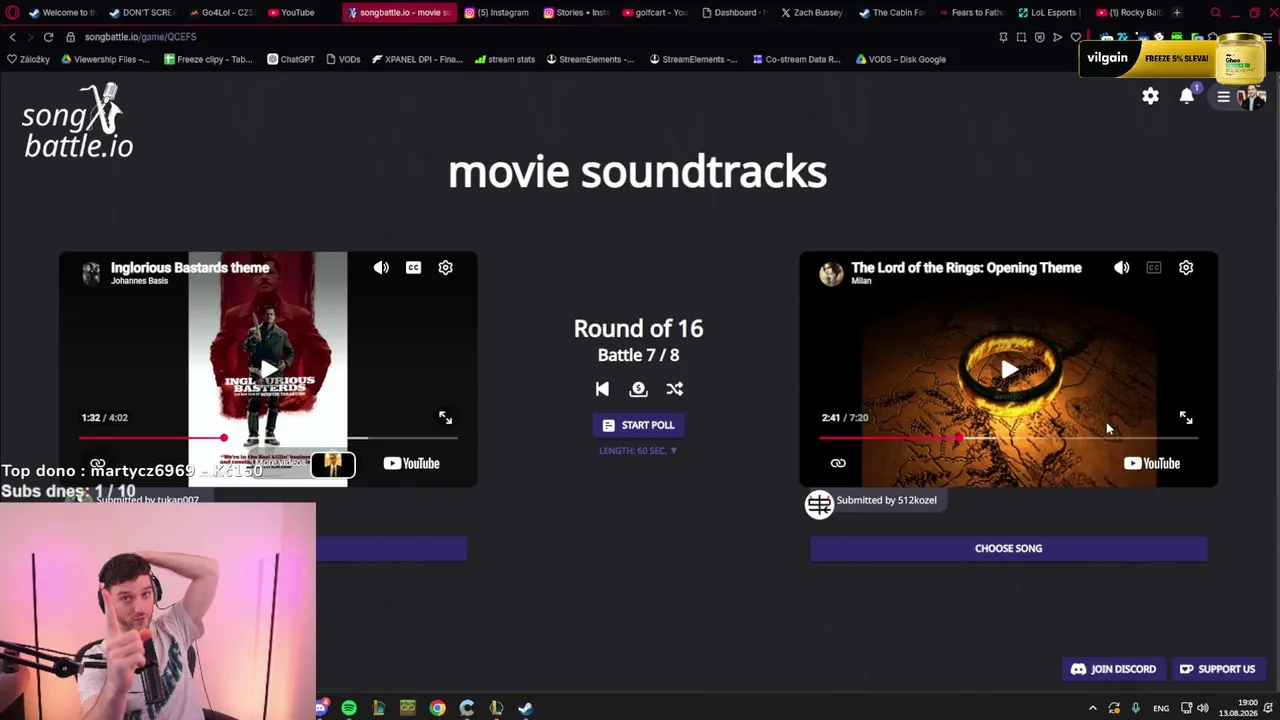Open a new browser tab
The image size is (1280, 720).
tap(1177, 13)
